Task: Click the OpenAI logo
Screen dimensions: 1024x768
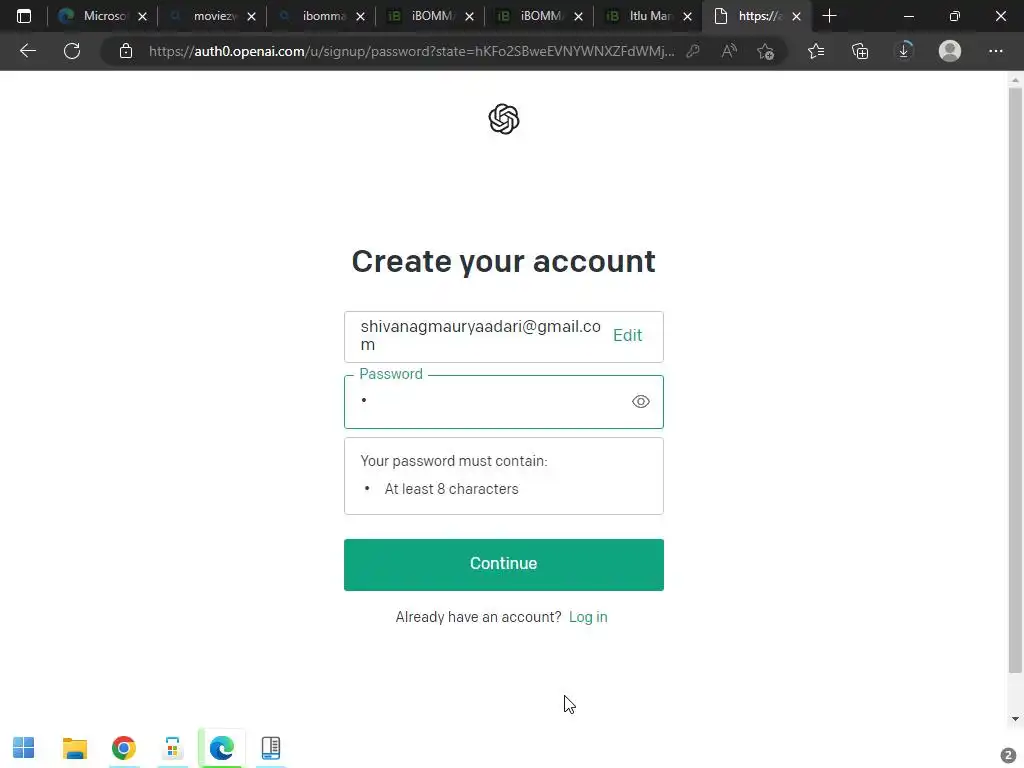Action: [x=504, y=119]
